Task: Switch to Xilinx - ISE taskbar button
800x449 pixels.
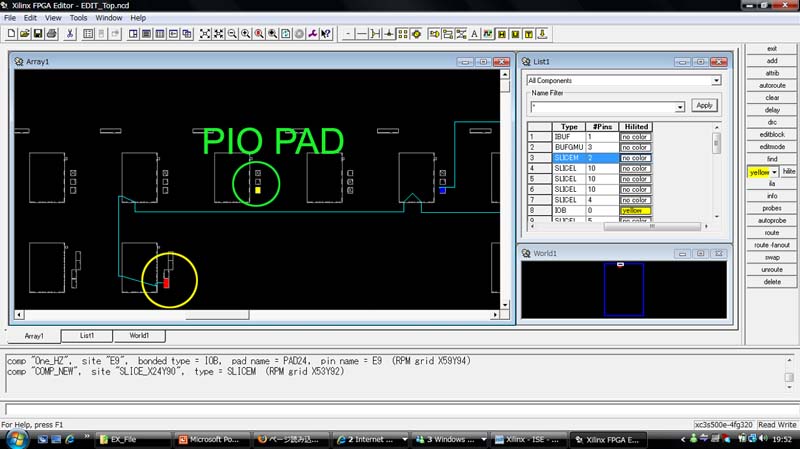Action: point(528,439)
